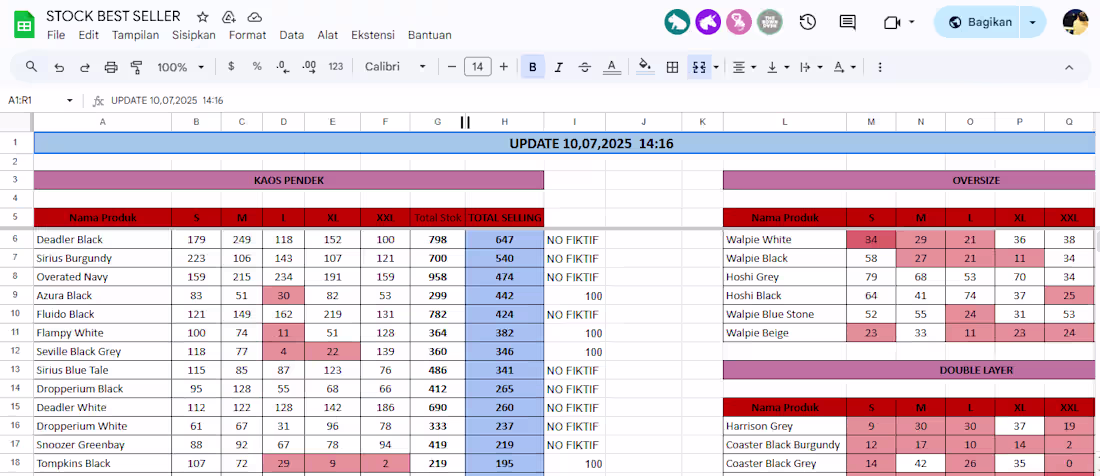Undo the last action
Viewport: 1100px width, 476px height.
(60, 67)
